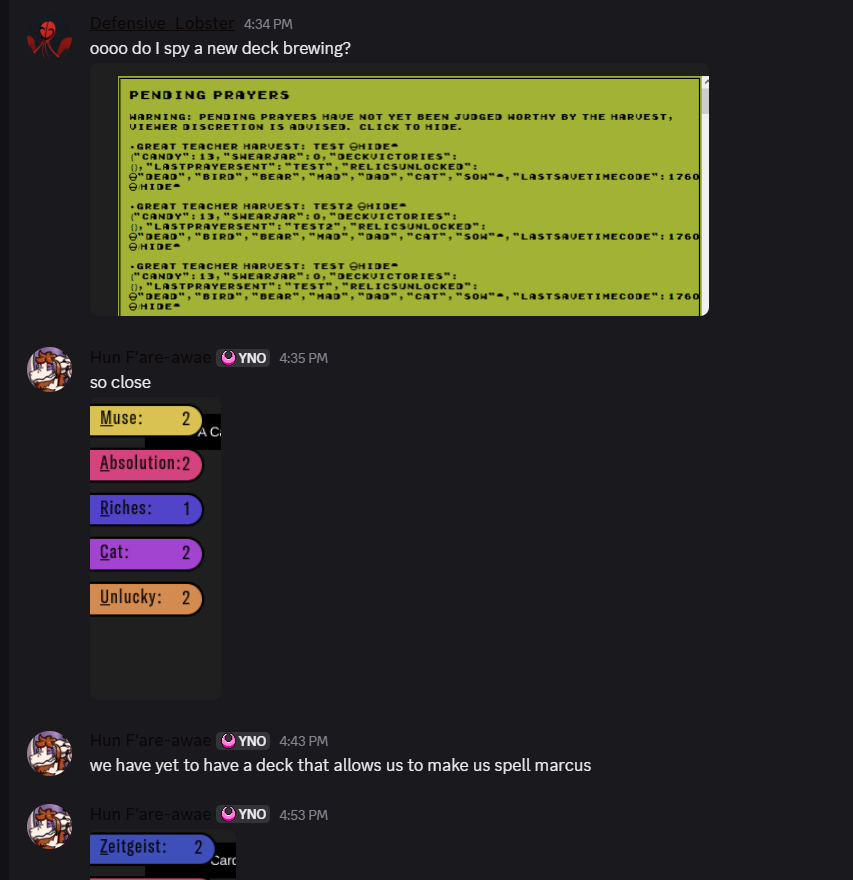This screenshot has height=880, width=853.
Task: Click the 4:53 PM message timestamp
Action: click(x=303, y=814)
